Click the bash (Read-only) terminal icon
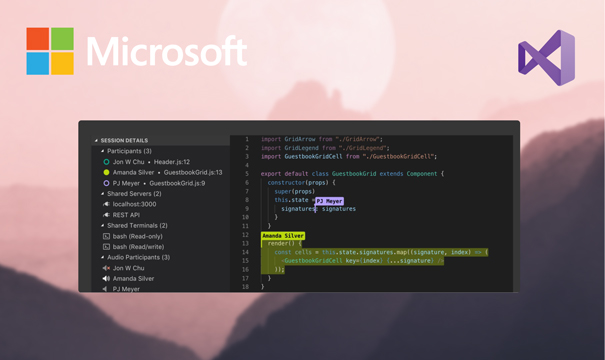The height and width of the screenshot is (360, 605). coord(106,236)
